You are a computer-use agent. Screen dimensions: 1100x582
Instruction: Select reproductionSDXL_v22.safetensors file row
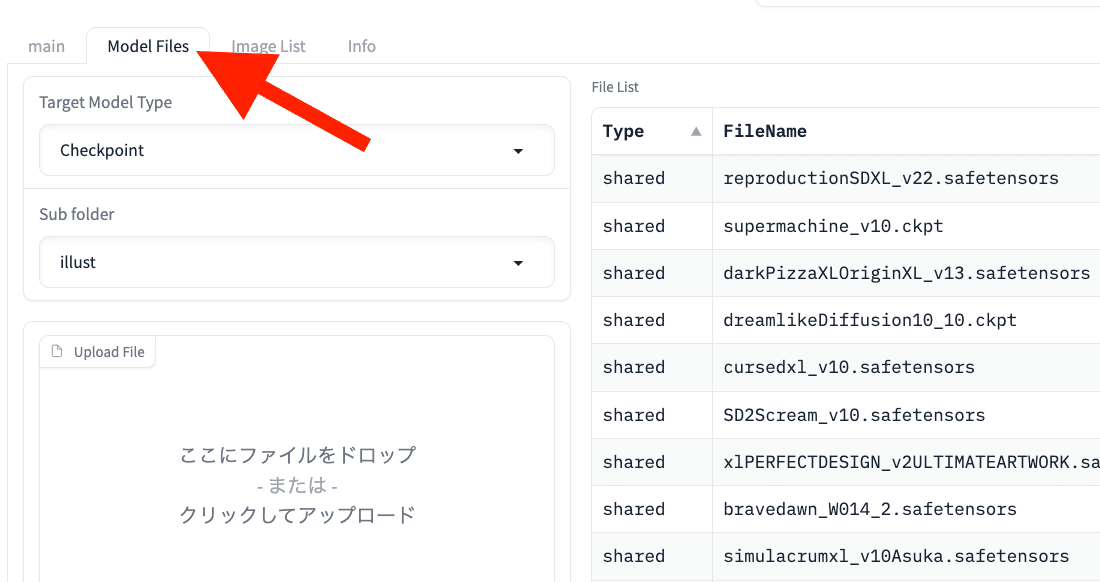coord(890,178)
